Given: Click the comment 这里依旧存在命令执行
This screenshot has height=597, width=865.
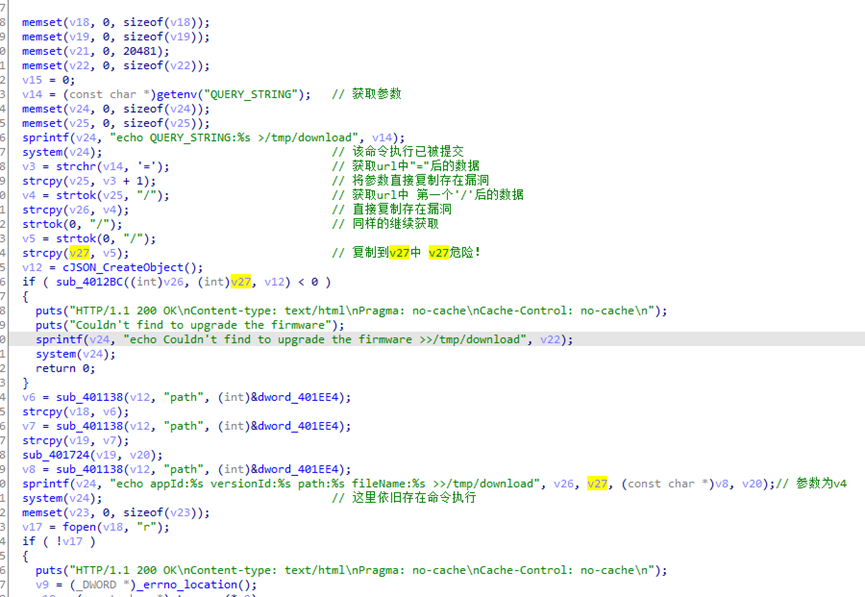Looking at the screenshot, I should click(404, 497).
